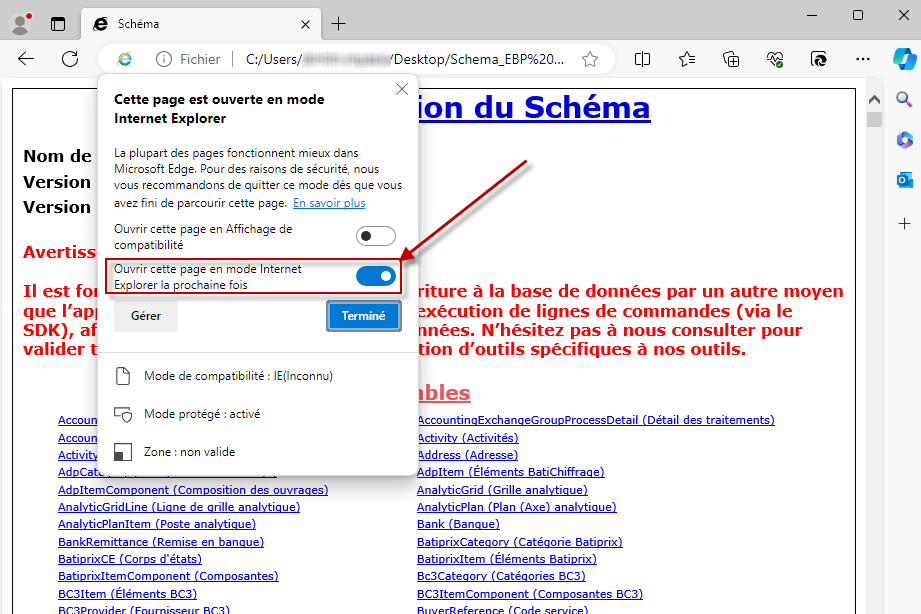The height and width of the screenshot is (614, 921).
Task: Click the Schéma page title link
Action: click(535, 107)
